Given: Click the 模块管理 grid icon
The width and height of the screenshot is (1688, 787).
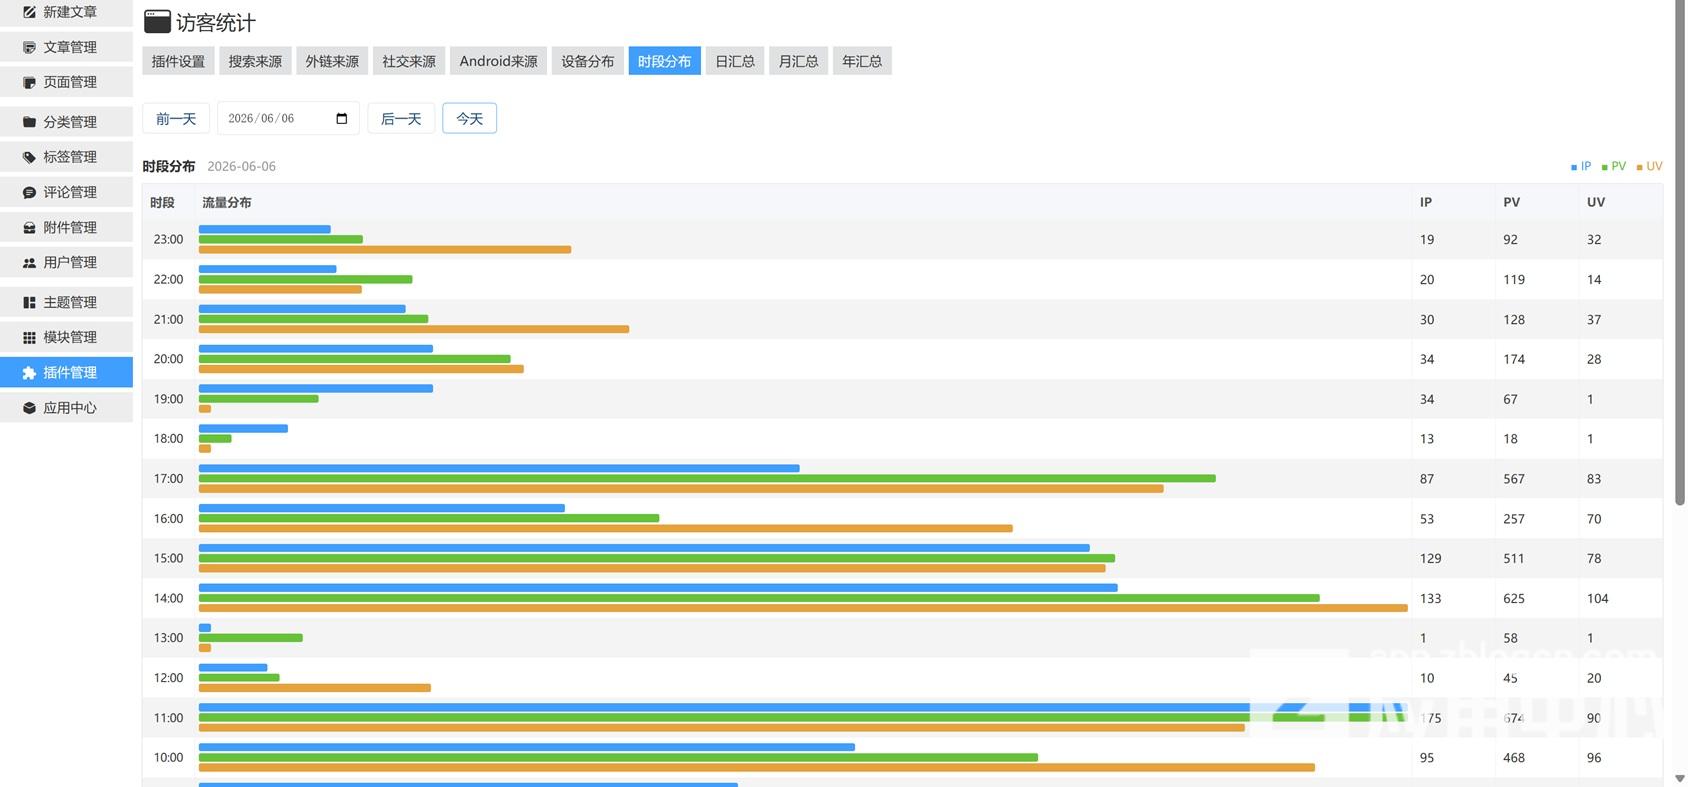Looking at the screenshot, I should click(29, 337).
